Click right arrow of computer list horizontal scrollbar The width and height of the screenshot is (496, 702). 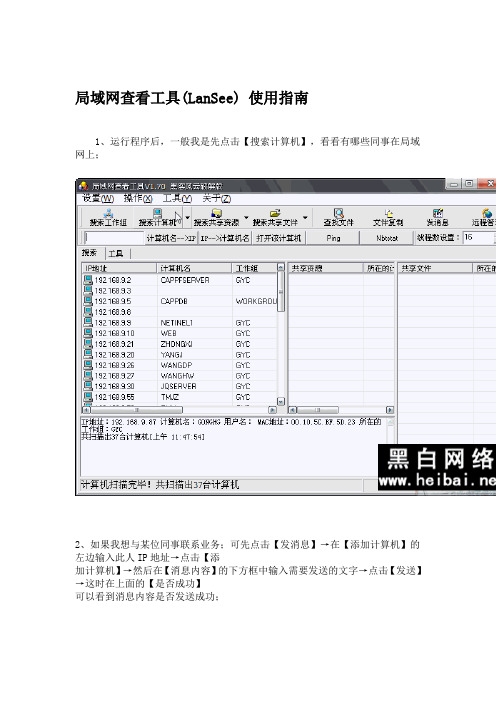pos(272,410)
